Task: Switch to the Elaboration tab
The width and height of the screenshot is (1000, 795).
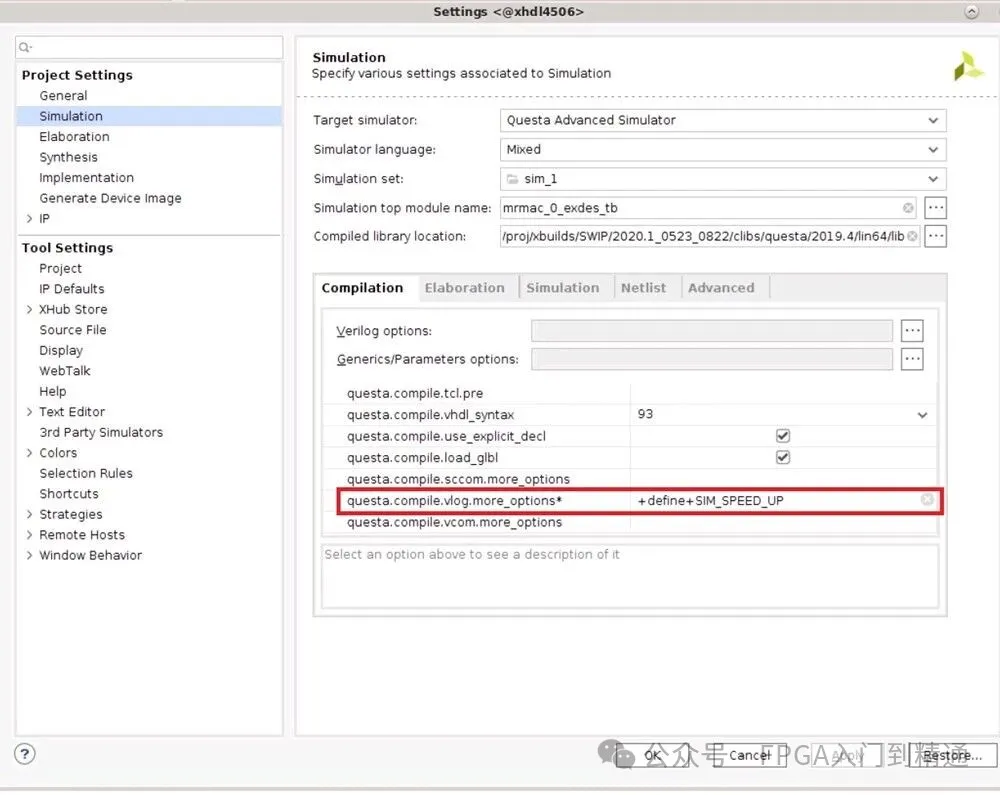Action: [x=464, y=288]
